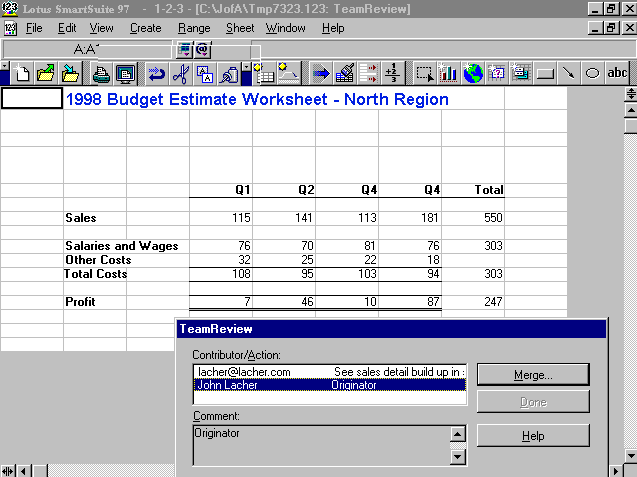This screenshot has height=477, width=637.
Task: Click the sum values icon
Action: tap(393, 73)
